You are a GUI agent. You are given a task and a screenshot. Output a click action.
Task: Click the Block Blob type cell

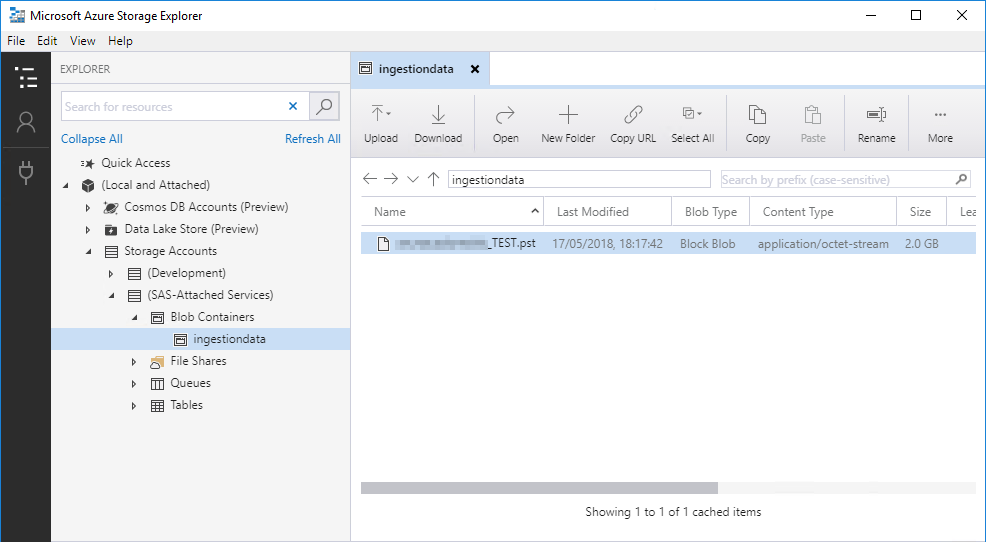coord(707,244)
